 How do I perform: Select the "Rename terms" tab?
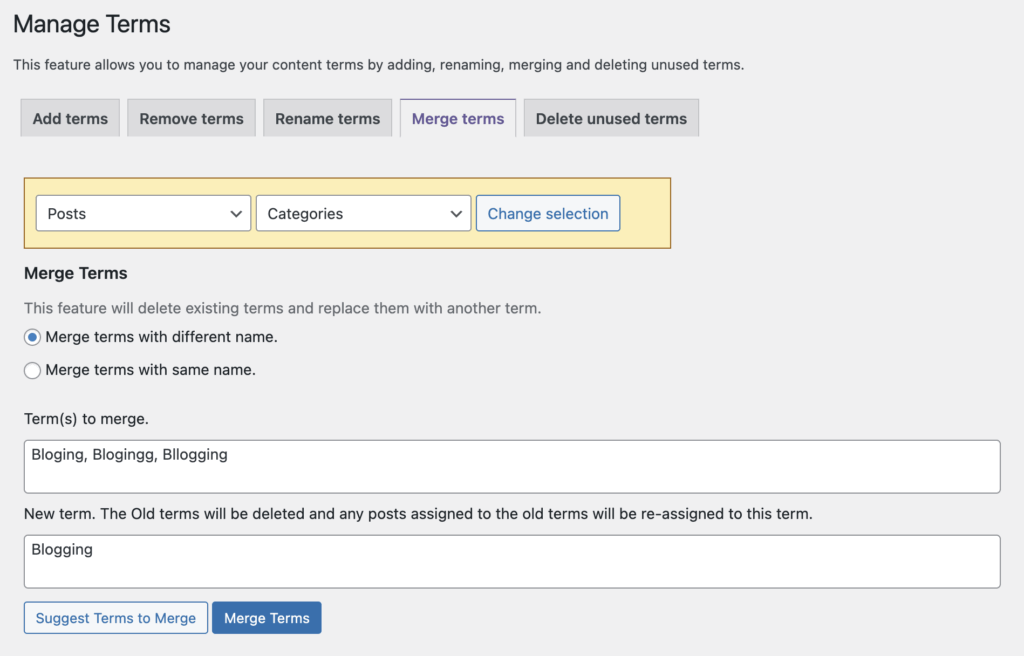click(x=327, y=117)
